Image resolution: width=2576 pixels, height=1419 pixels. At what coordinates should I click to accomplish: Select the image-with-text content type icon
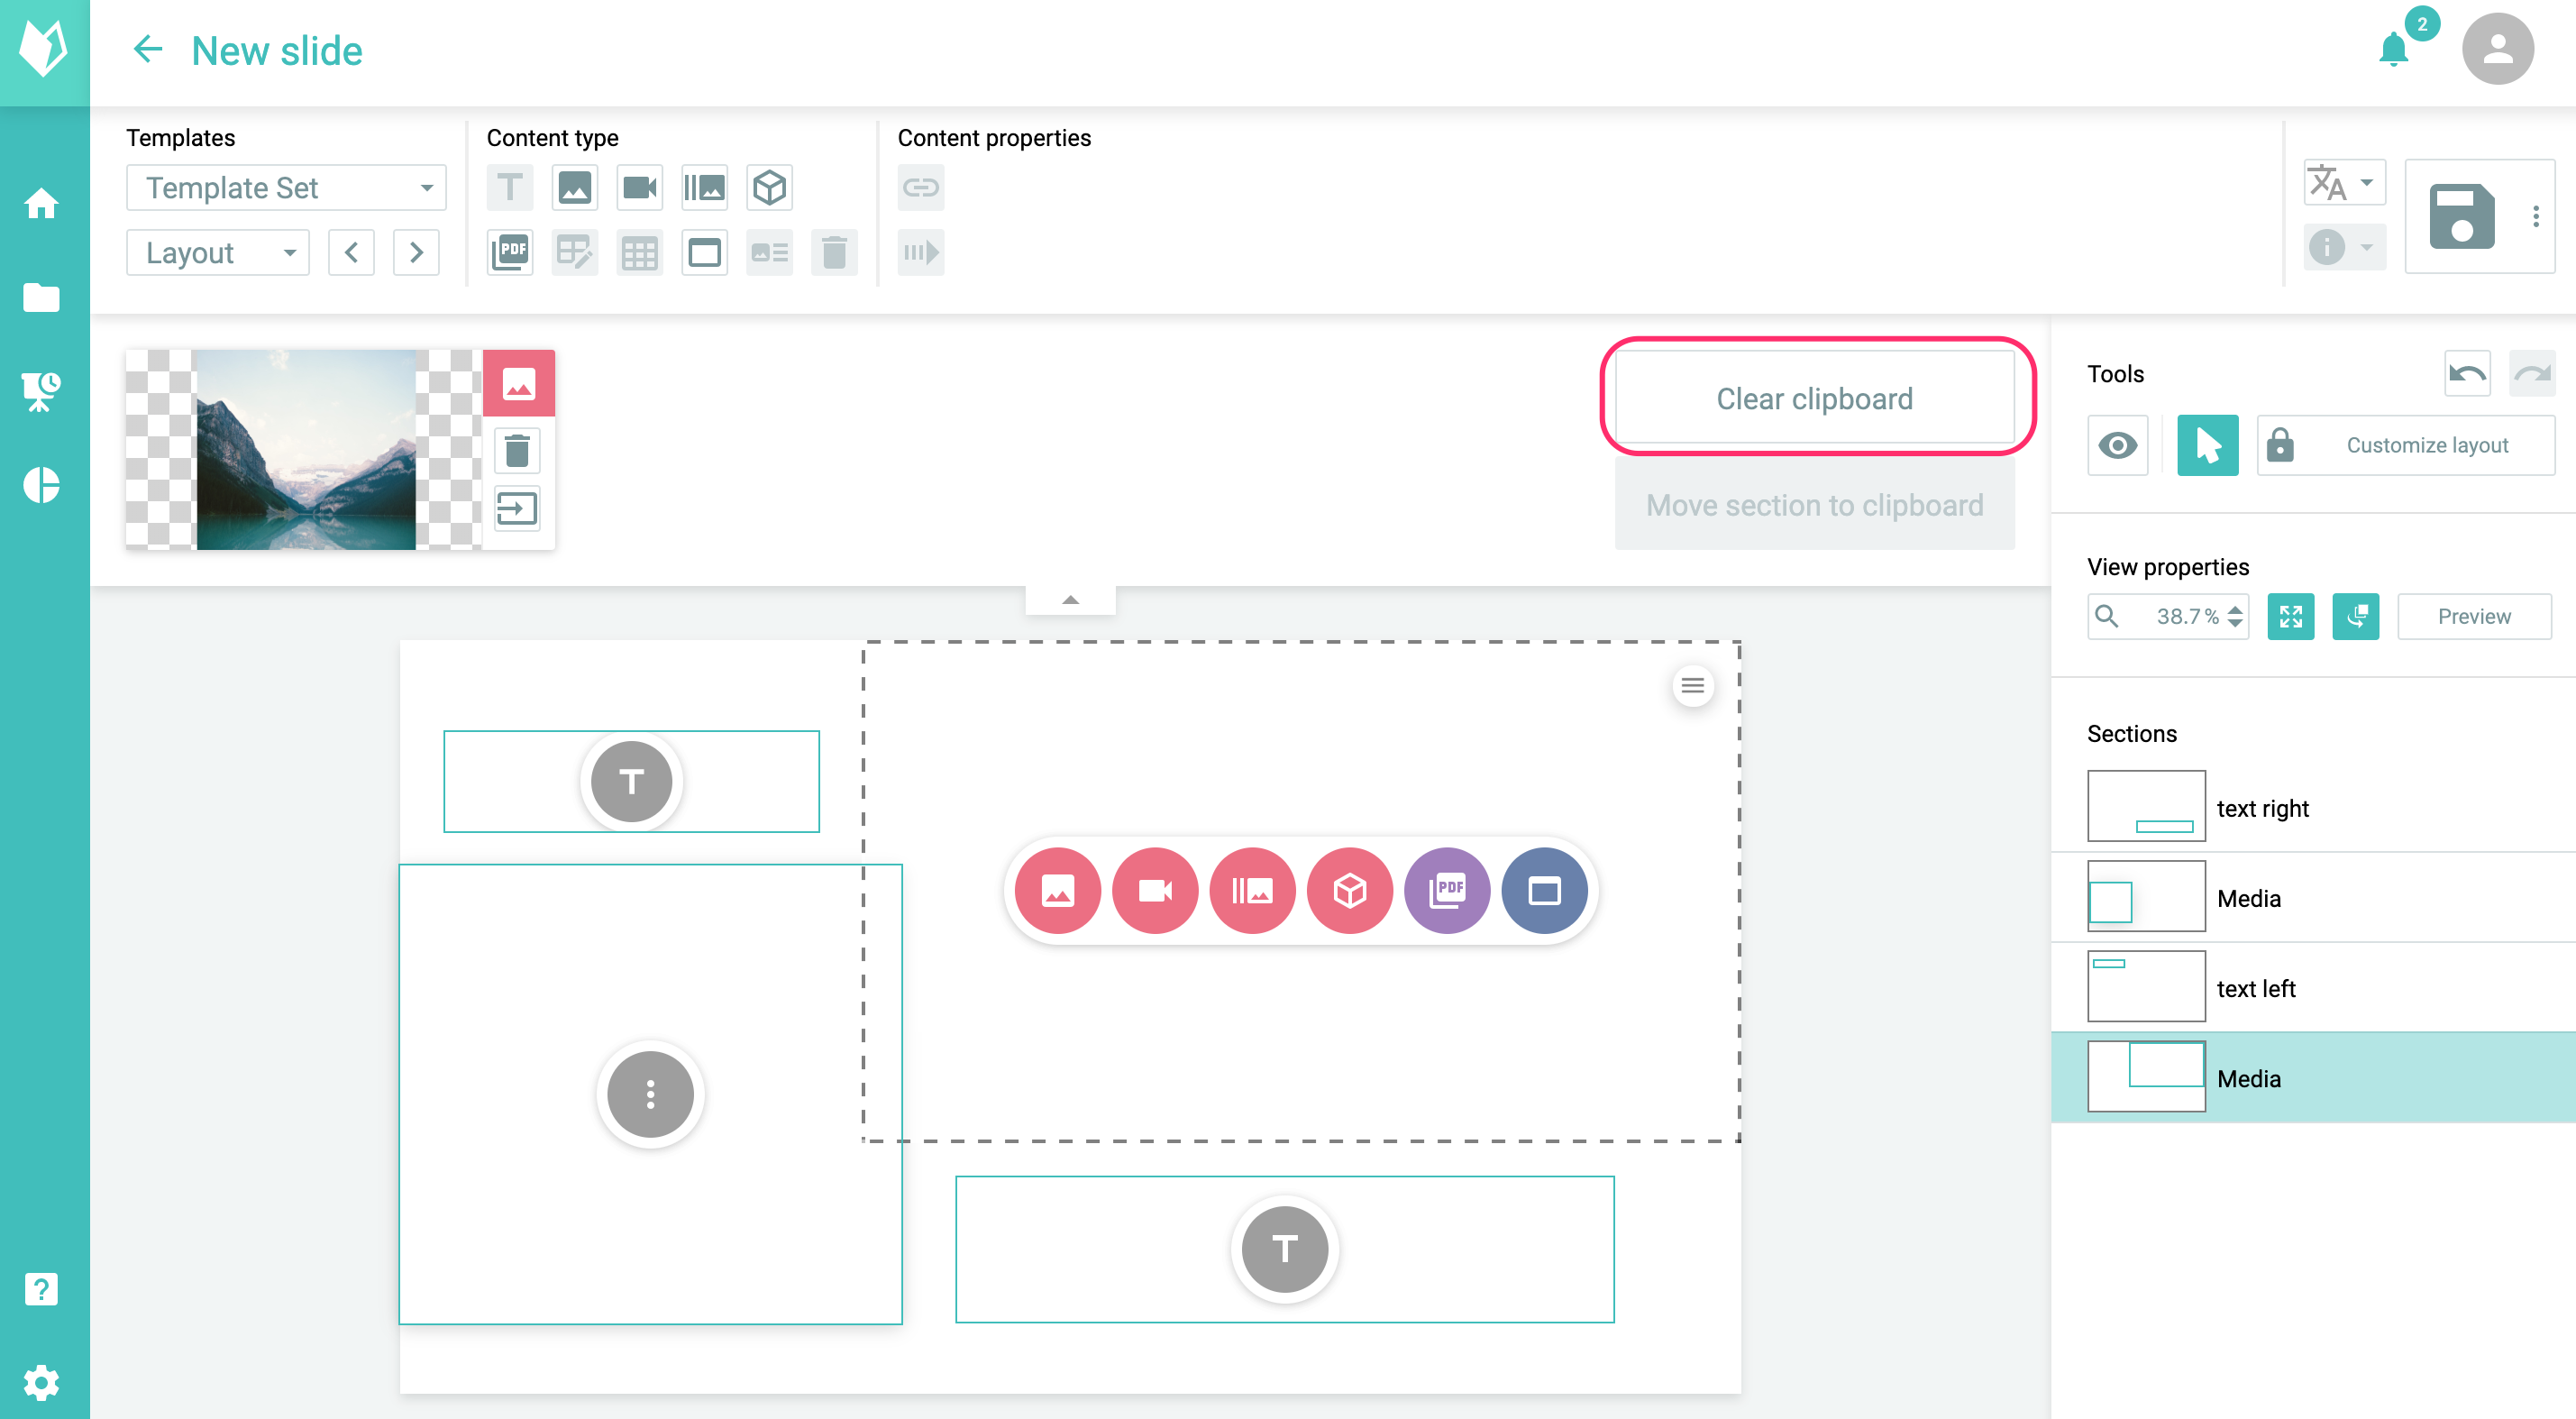click(x=770, y=252)
